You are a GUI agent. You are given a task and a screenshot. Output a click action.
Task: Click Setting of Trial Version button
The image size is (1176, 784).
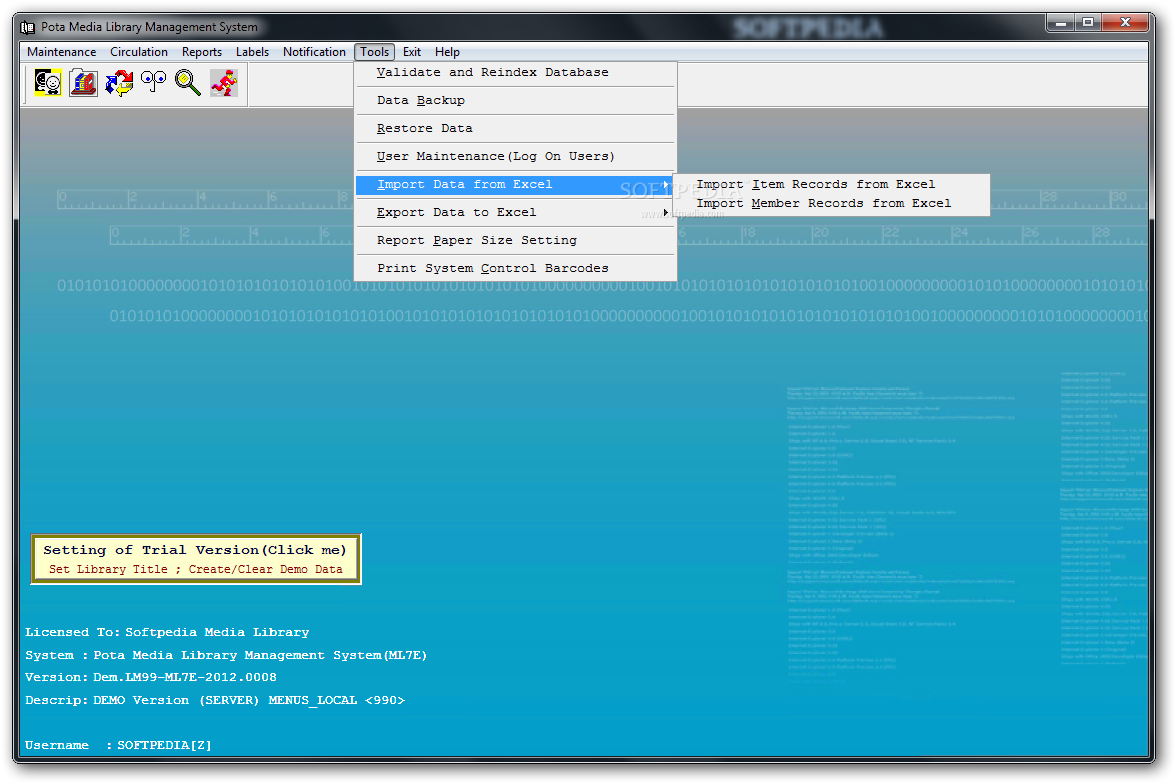point(196,559)
